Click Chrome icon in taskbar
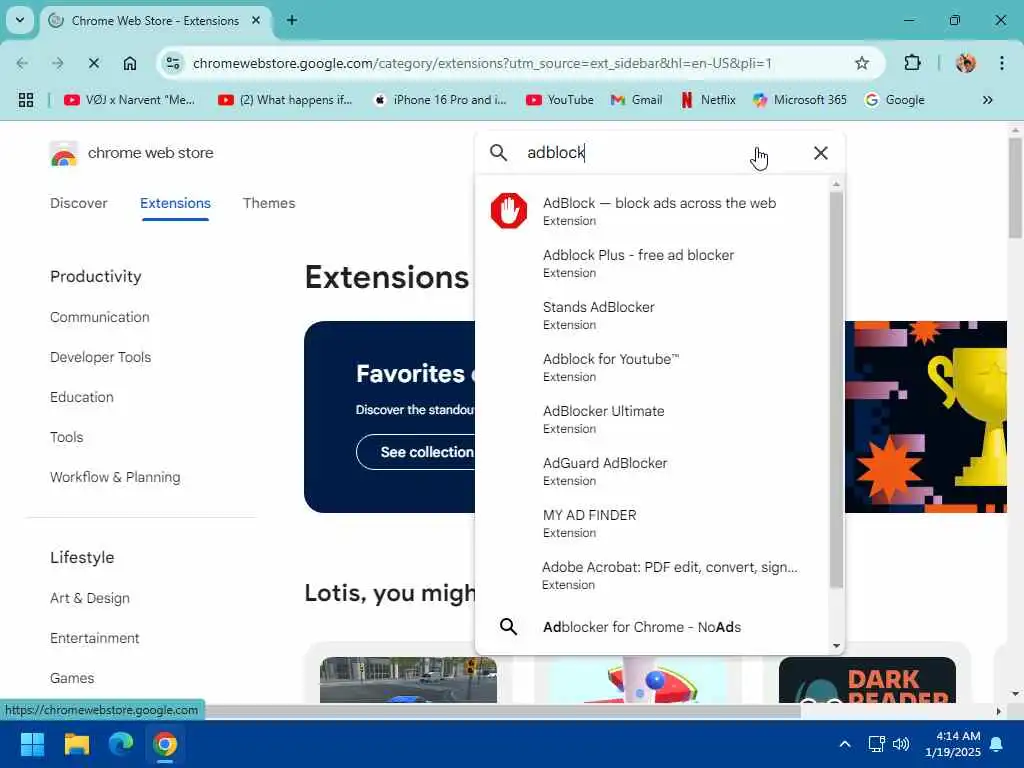The width and height of the screenshot is (1024, 768). point(165,744)
